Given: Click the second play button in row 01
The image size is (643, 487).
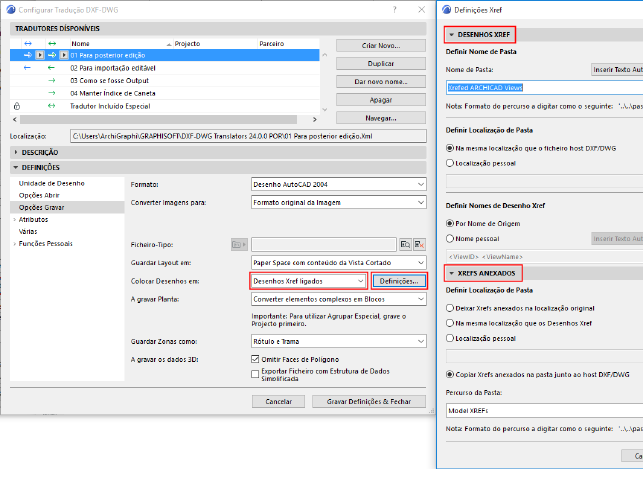Looking at the screenshot, I should [x=64, y=55].
